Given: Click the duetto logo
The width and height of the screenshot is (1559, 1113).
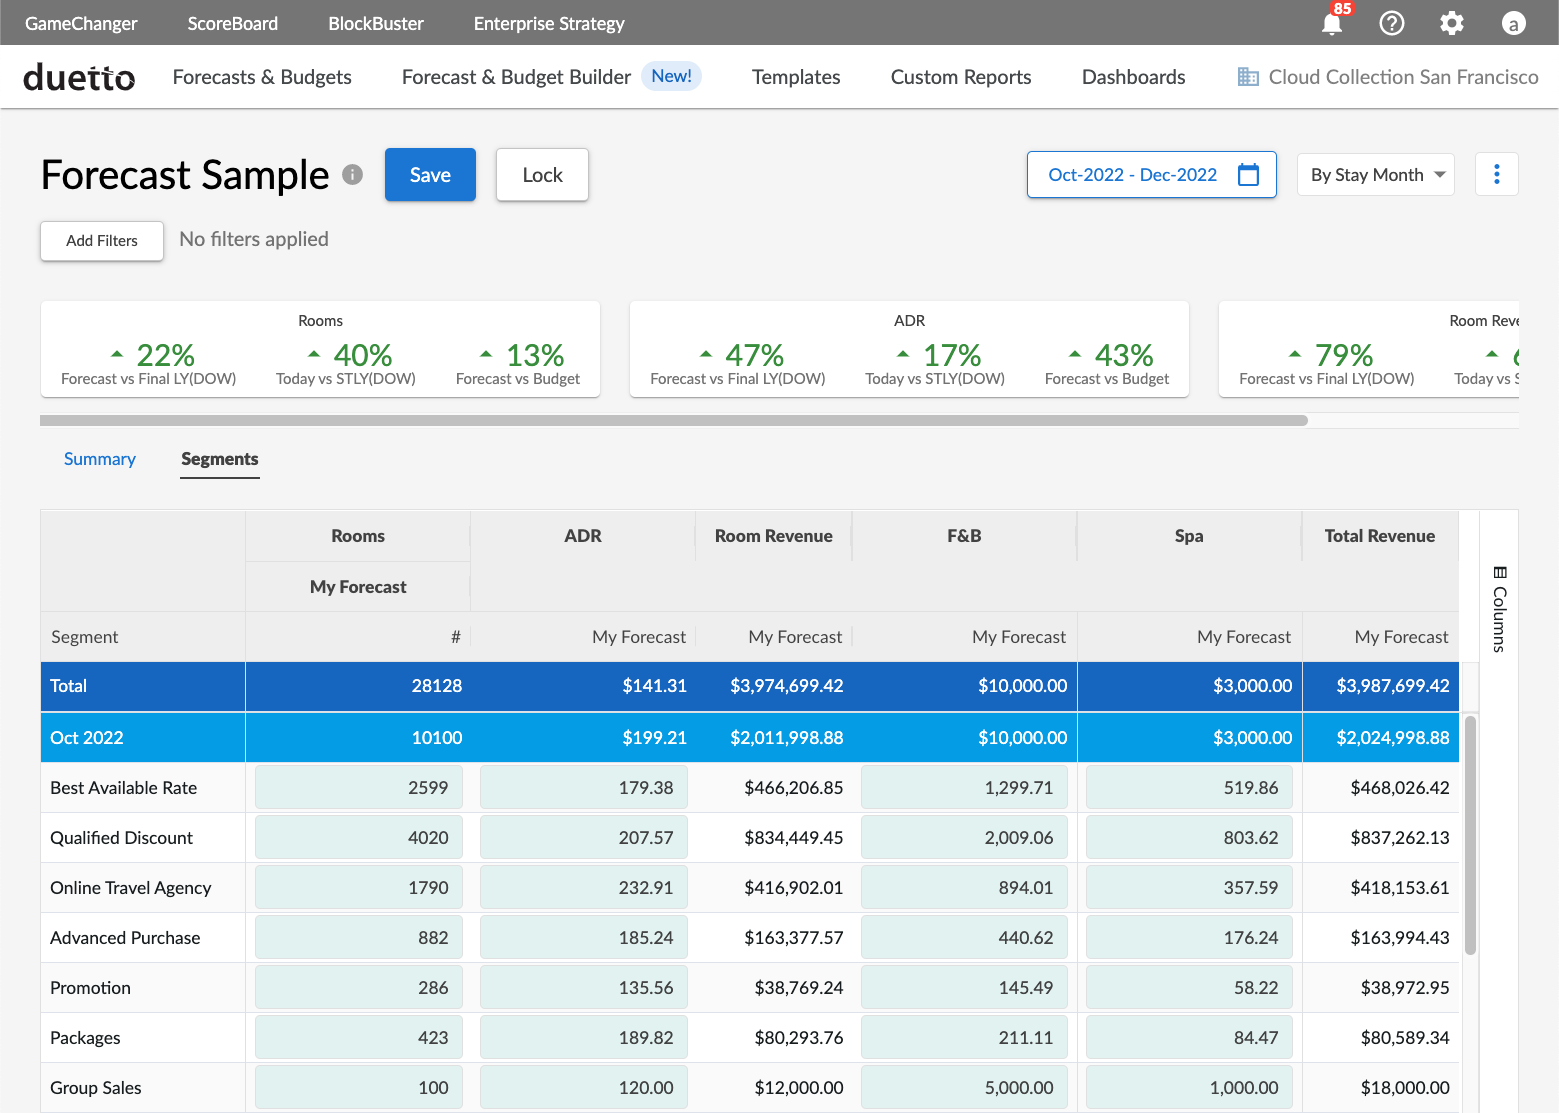Looking at the screenshot, I should [x=79, y=77].
